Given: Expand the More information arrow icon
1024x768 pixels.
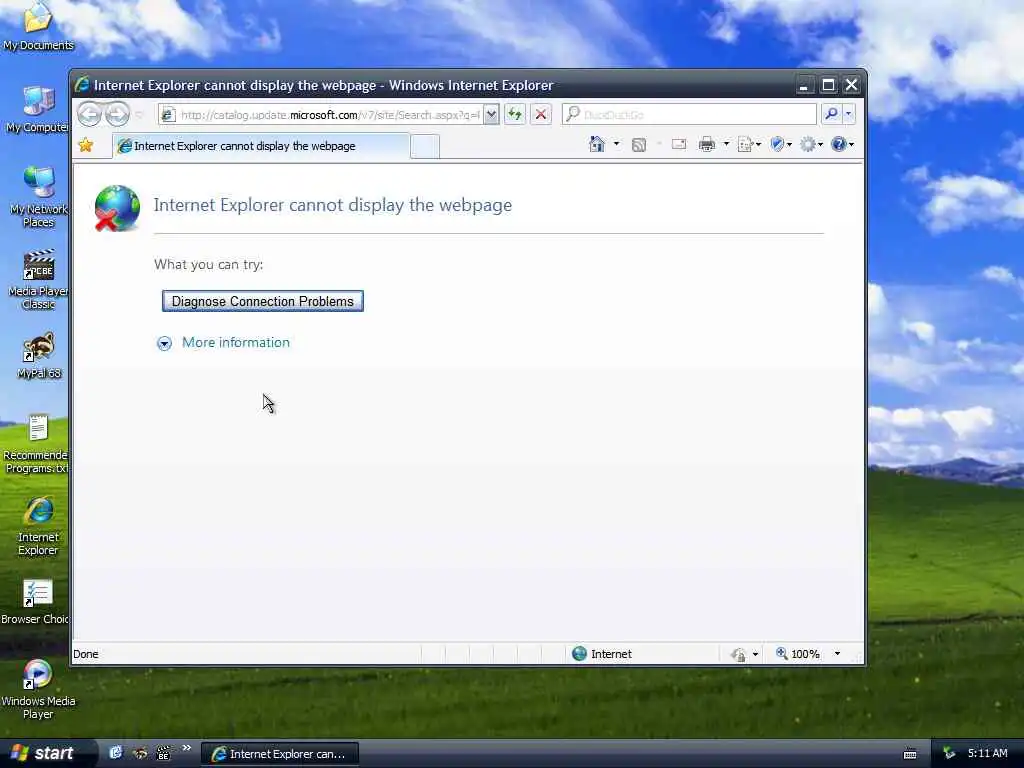Looking at the screenshot, I should [x=164, y=344].
